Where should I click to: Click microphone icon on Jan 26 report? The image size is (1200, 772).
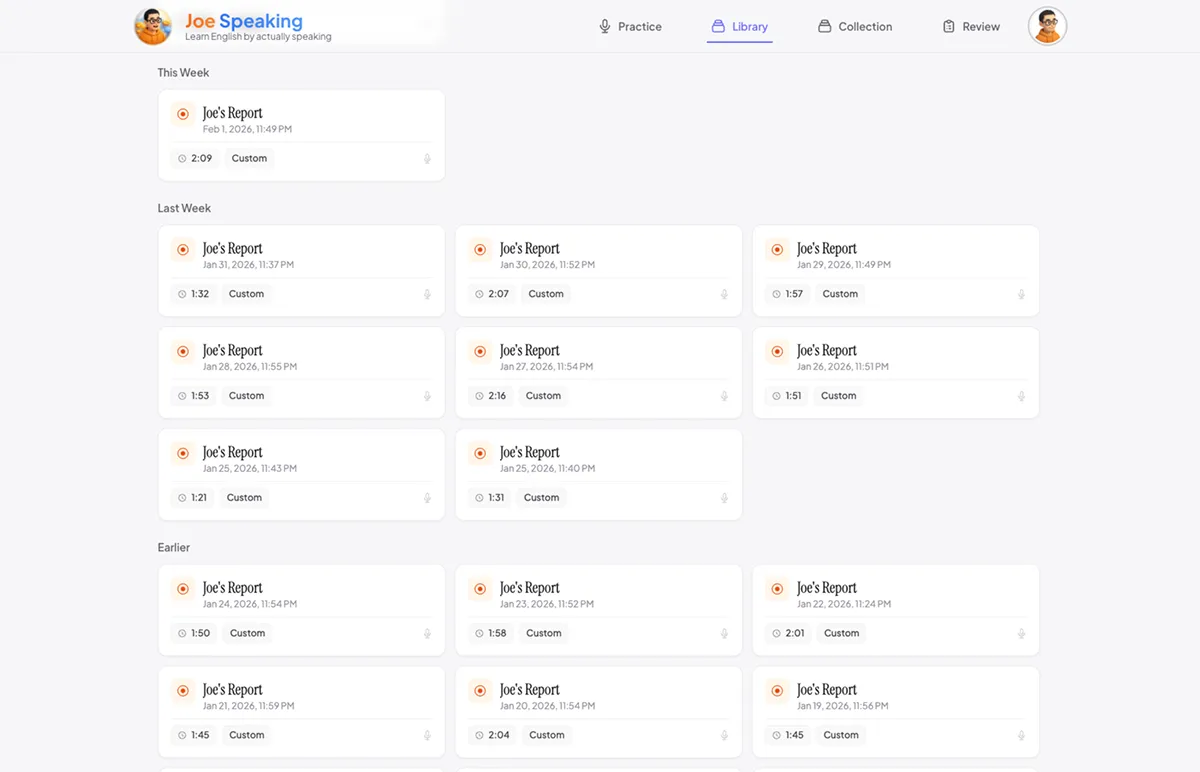point(1021,397)
